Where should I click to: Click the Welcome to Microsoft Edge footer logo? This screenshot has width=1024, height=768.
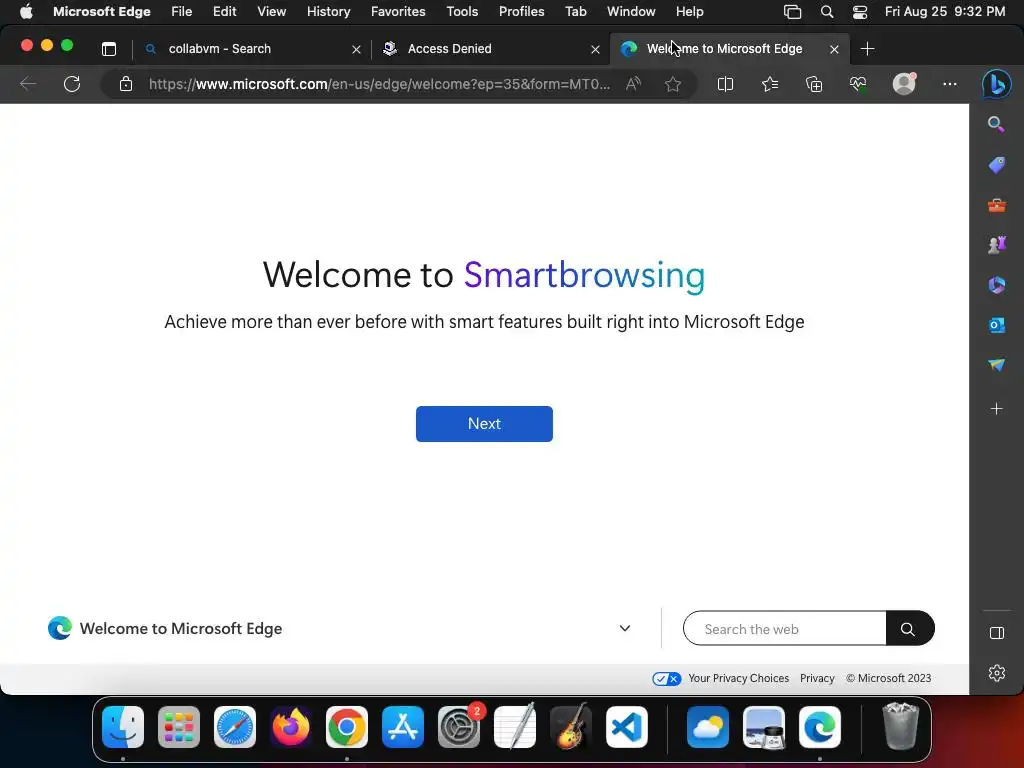click(59, 628)
